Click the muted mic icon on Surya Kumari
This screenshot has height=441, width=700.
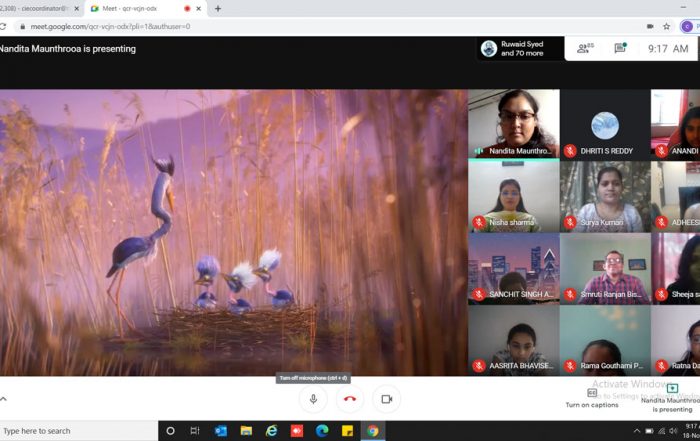tap(570, 222)
